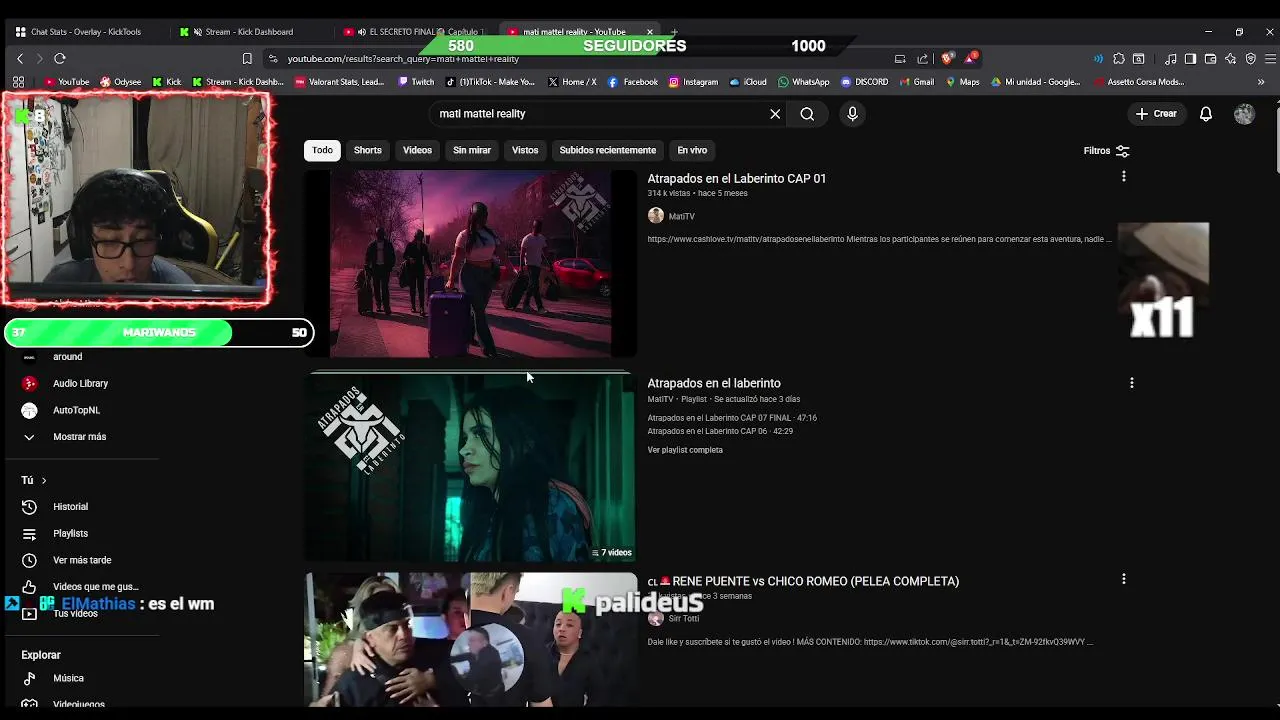Image resolution: width=1280 pixels, height=720 pixels.
Task: Open Atrapados en el Laberinto CAP 01 title
Action: tap(737, 179)
